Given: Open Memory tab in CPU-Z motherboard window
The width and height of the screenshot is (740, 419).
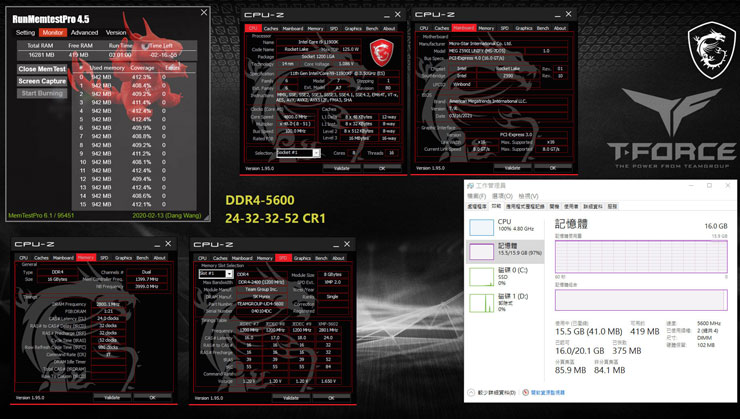Looking at the screenshot, I should pos(486,28).
